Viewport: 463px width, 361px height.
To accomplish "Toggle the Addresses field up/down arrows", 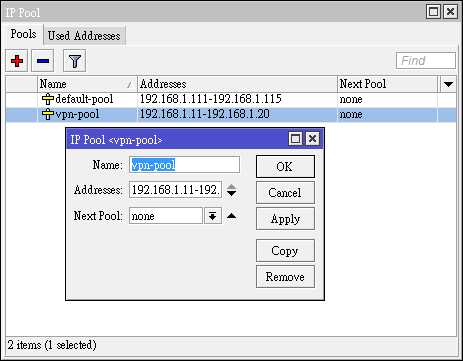I will coord(231,190).
